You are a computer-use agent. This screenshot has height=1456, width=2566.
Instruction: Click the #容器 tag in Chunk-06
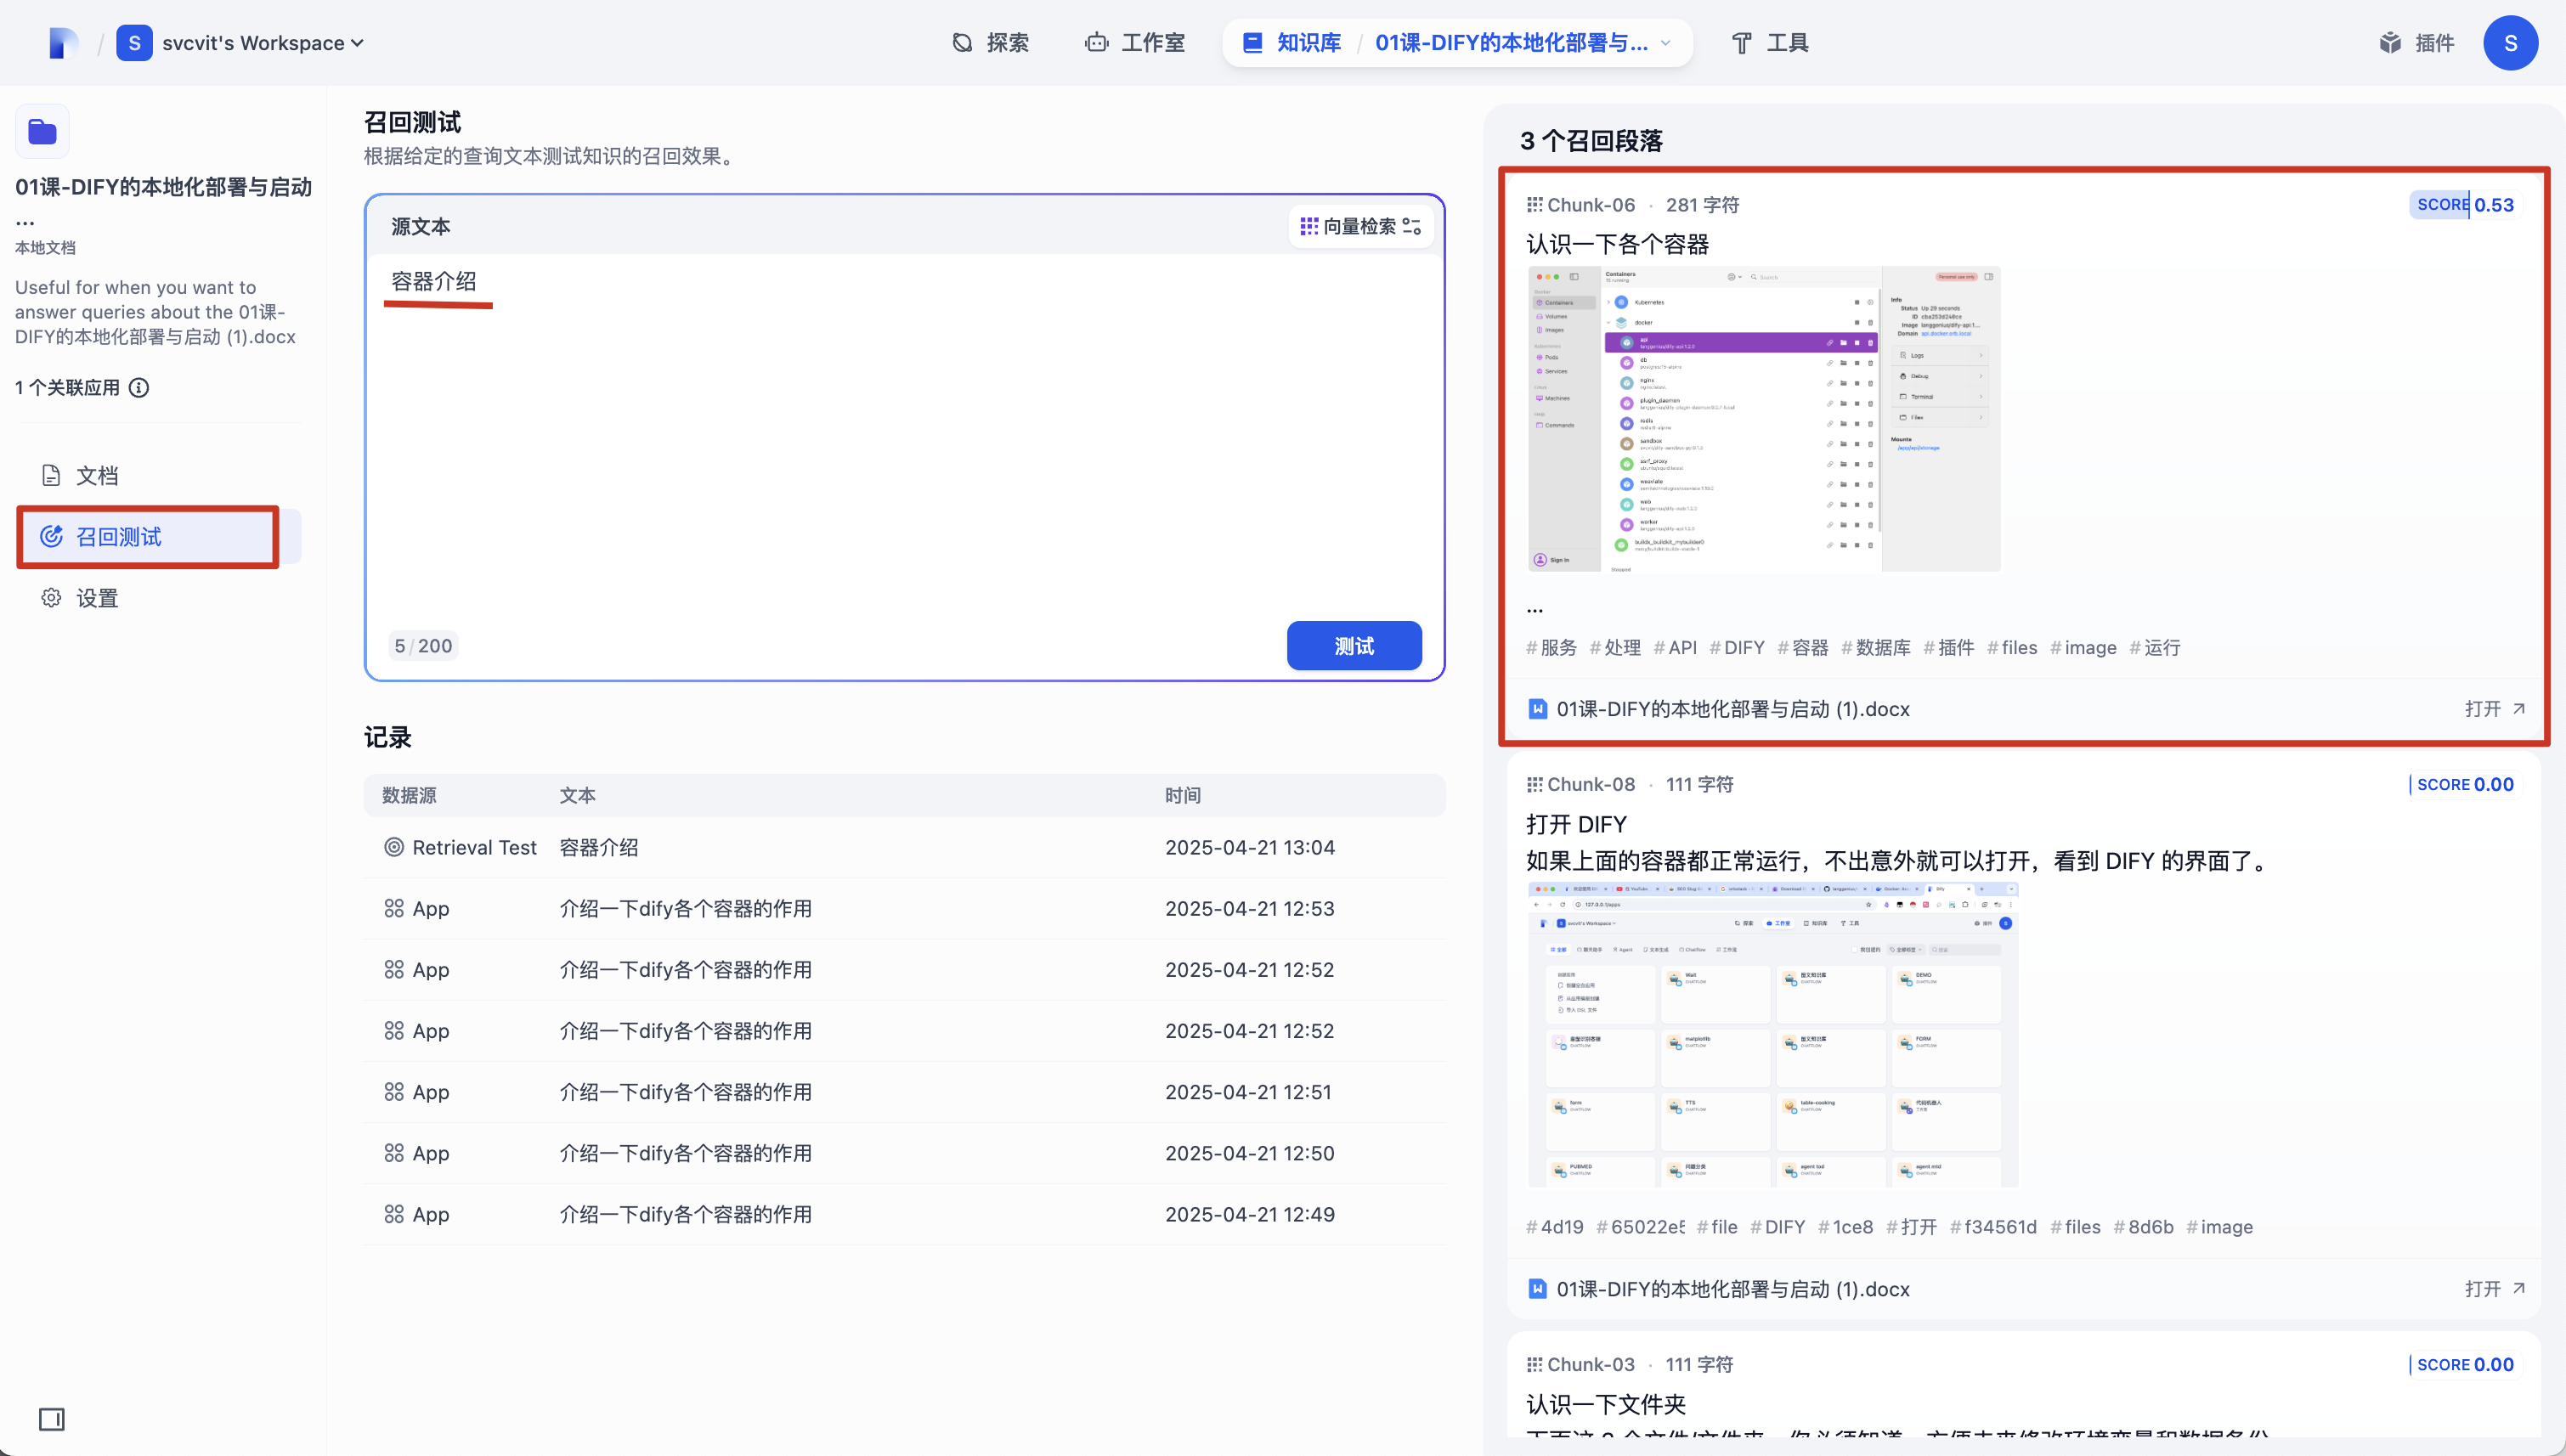(1803, 648)
